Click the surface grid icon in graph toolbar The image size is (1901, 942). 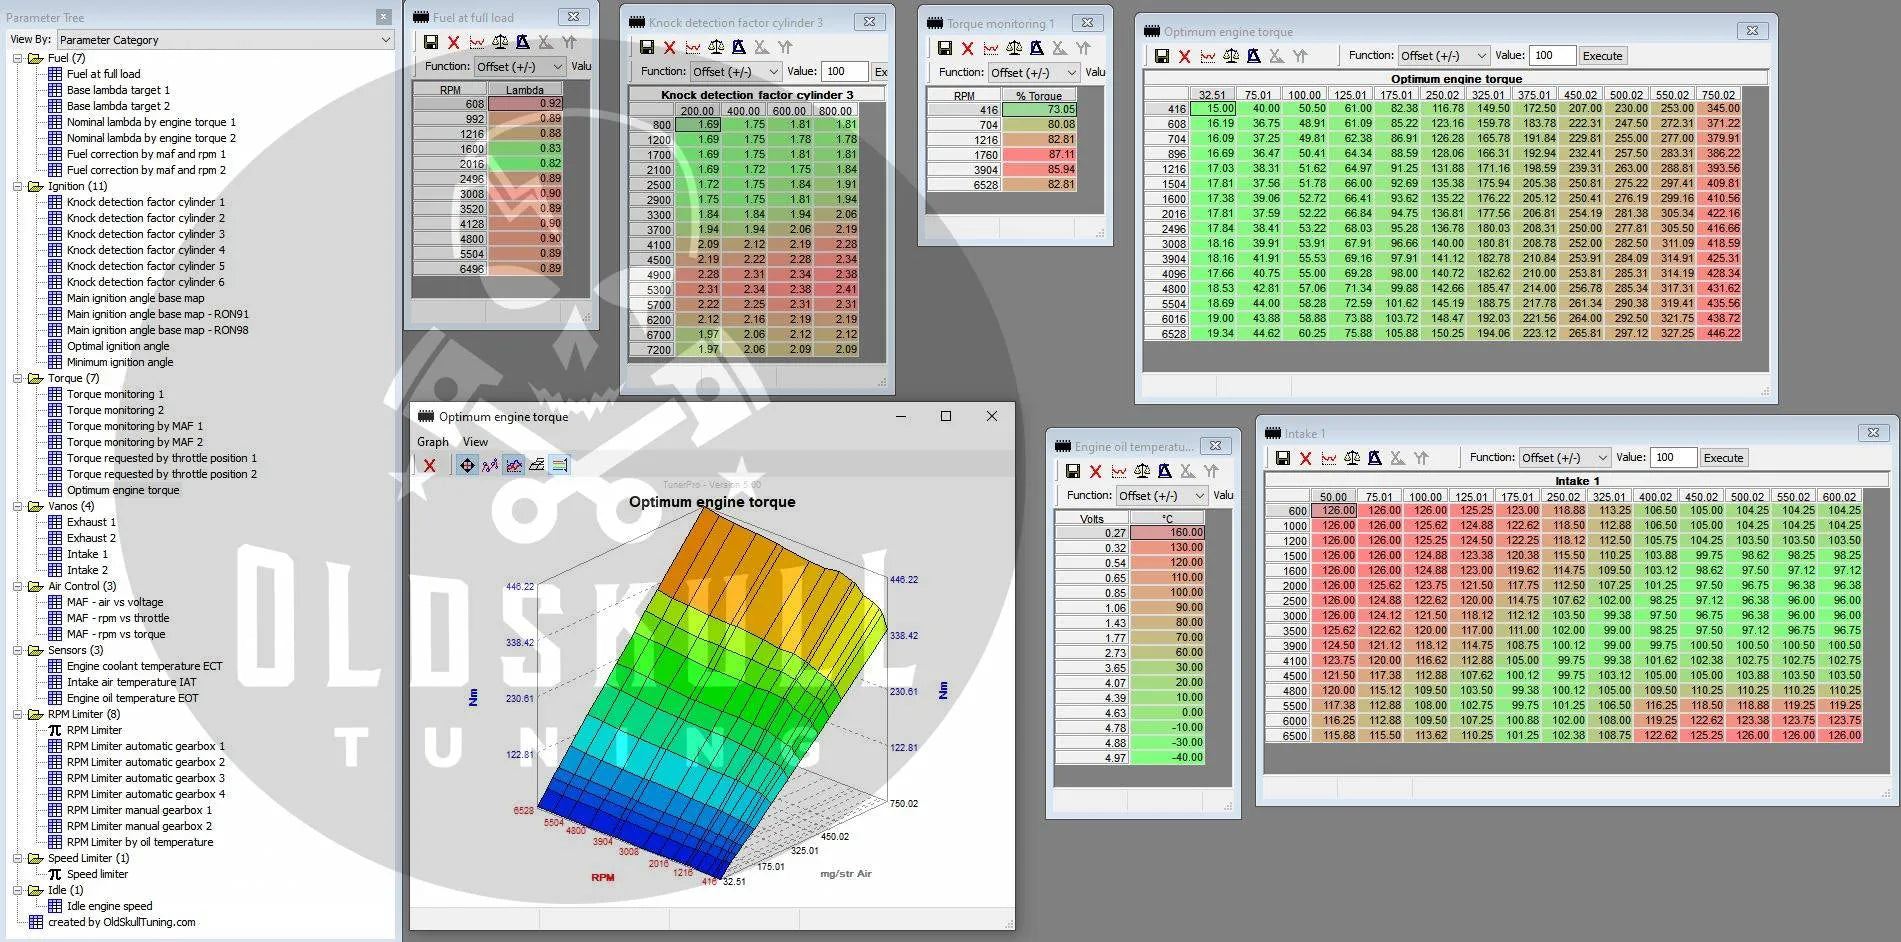coord(537,465)
